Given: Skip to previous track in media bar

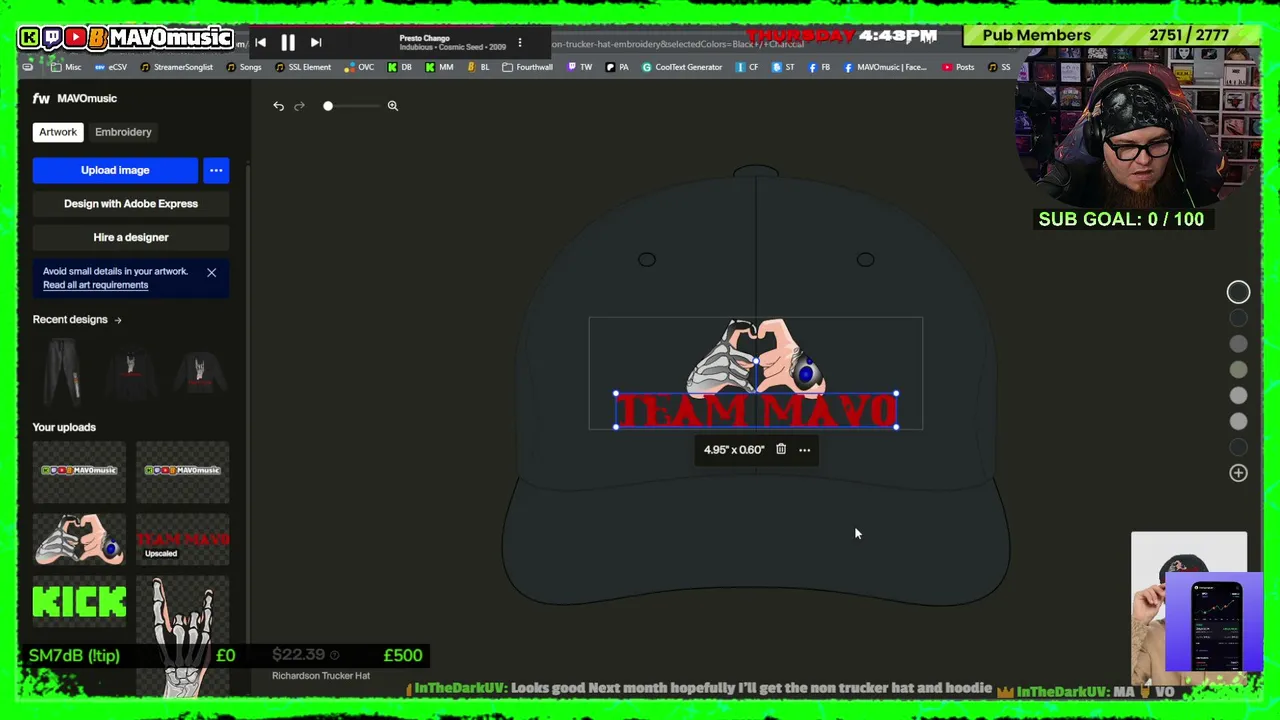Looking at the screenshot, I should (260, 42).
